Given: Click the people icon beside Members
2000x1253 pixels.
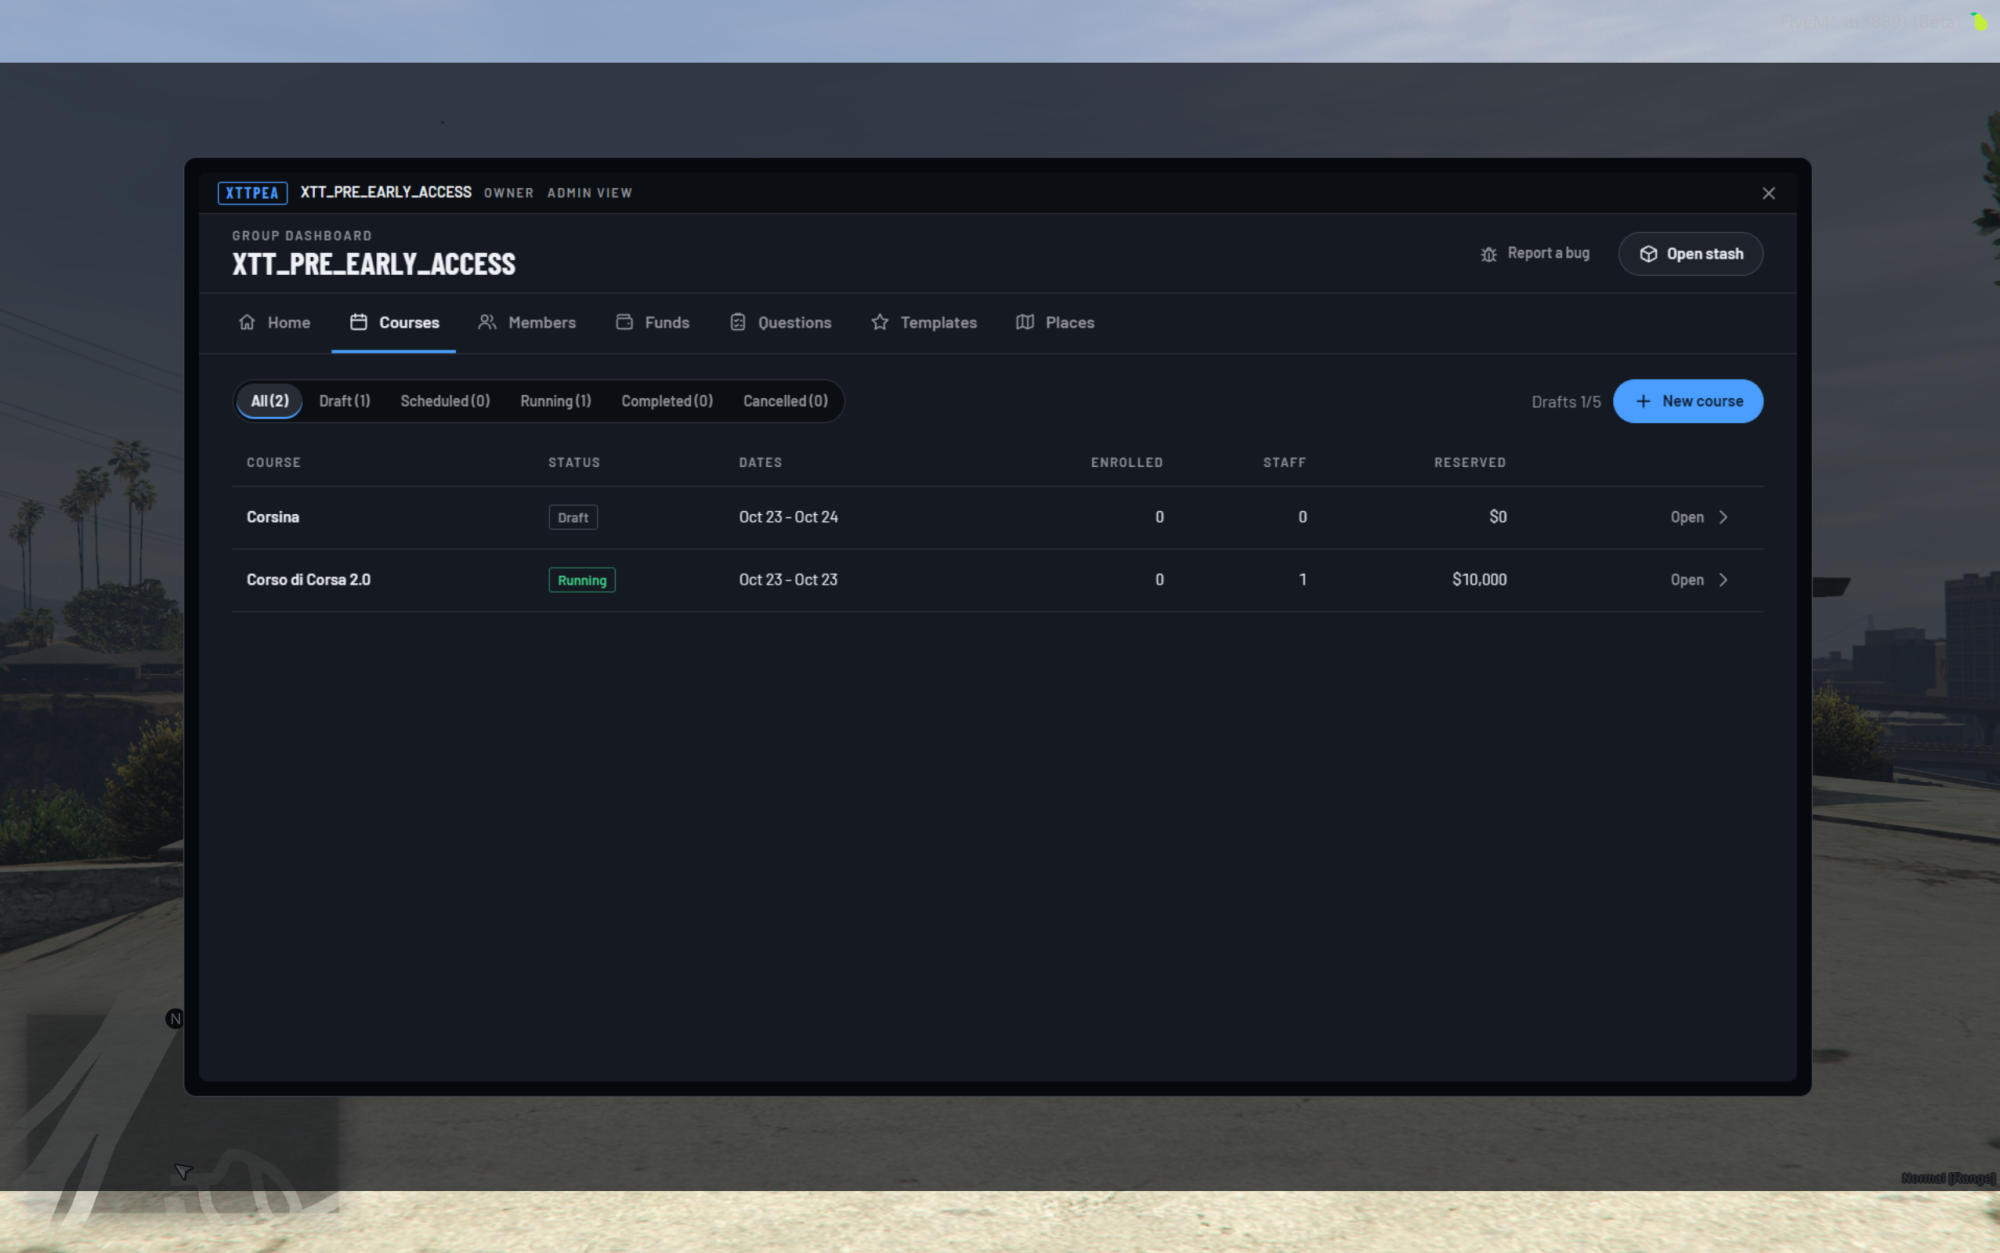Looking at the screenshot, I should click(x=487, y=322).
